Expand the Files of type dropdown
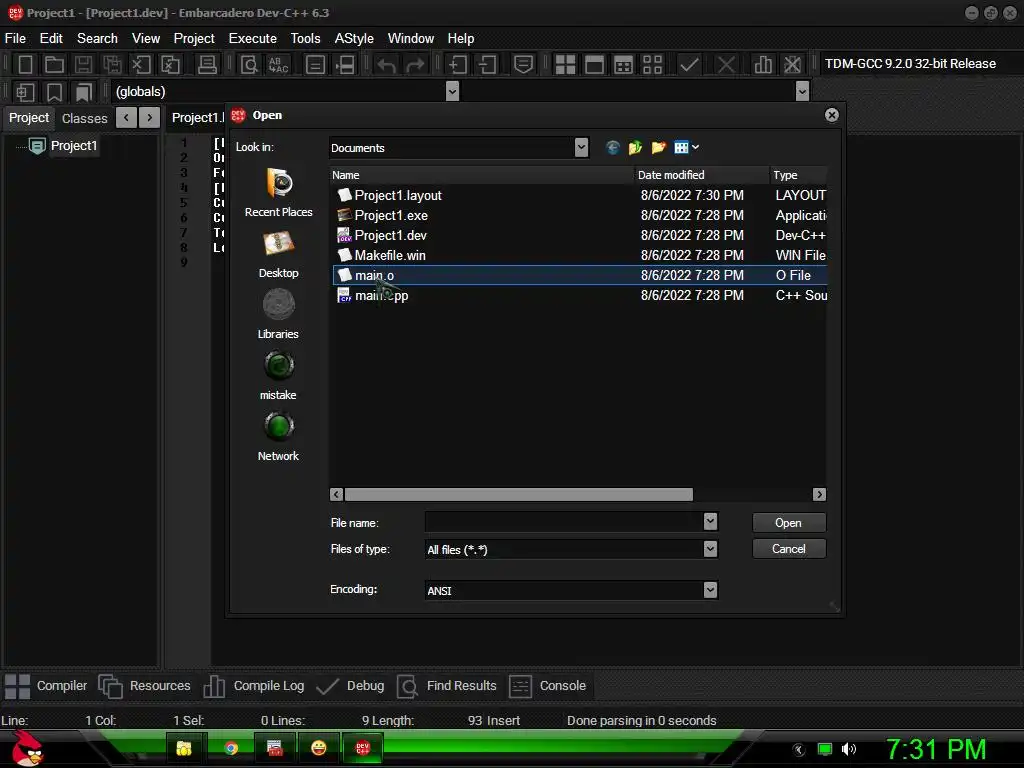Viewport: 1024px width, 768px height. (x=711, y=549)
